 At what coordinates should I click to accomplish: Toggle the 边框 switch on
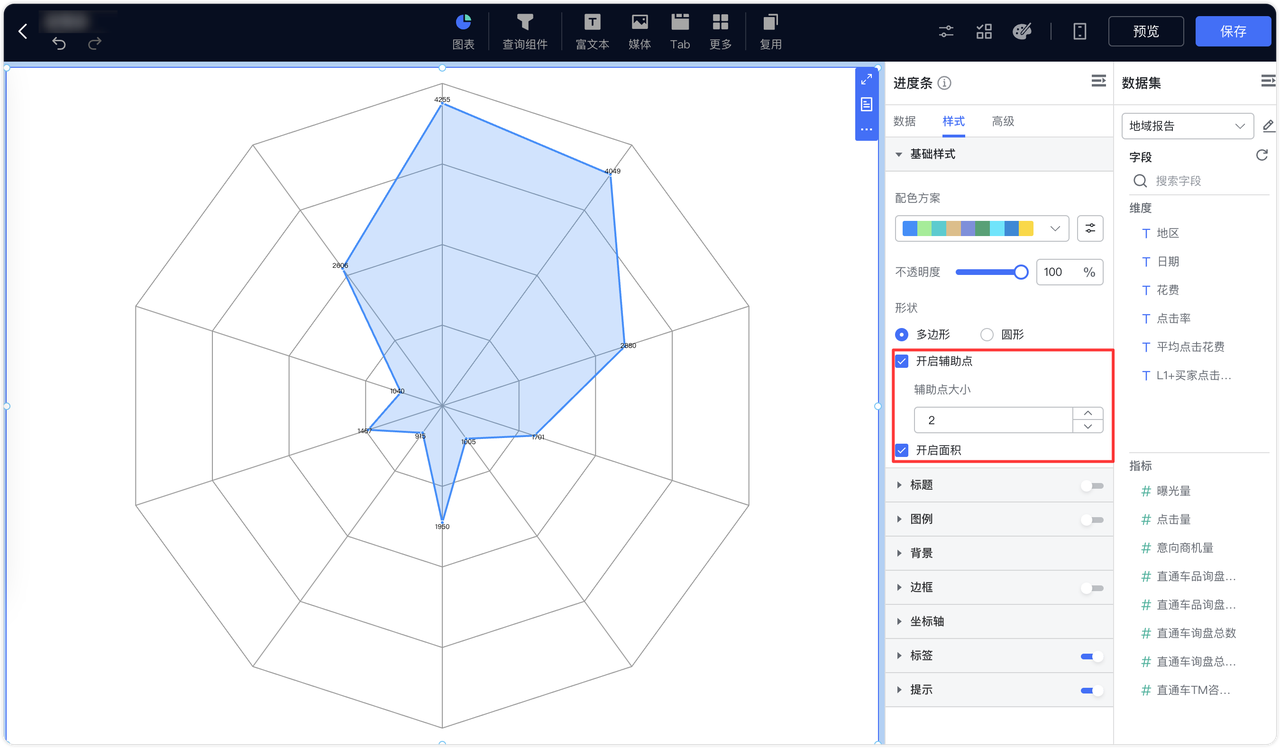tap(1092, 588)
